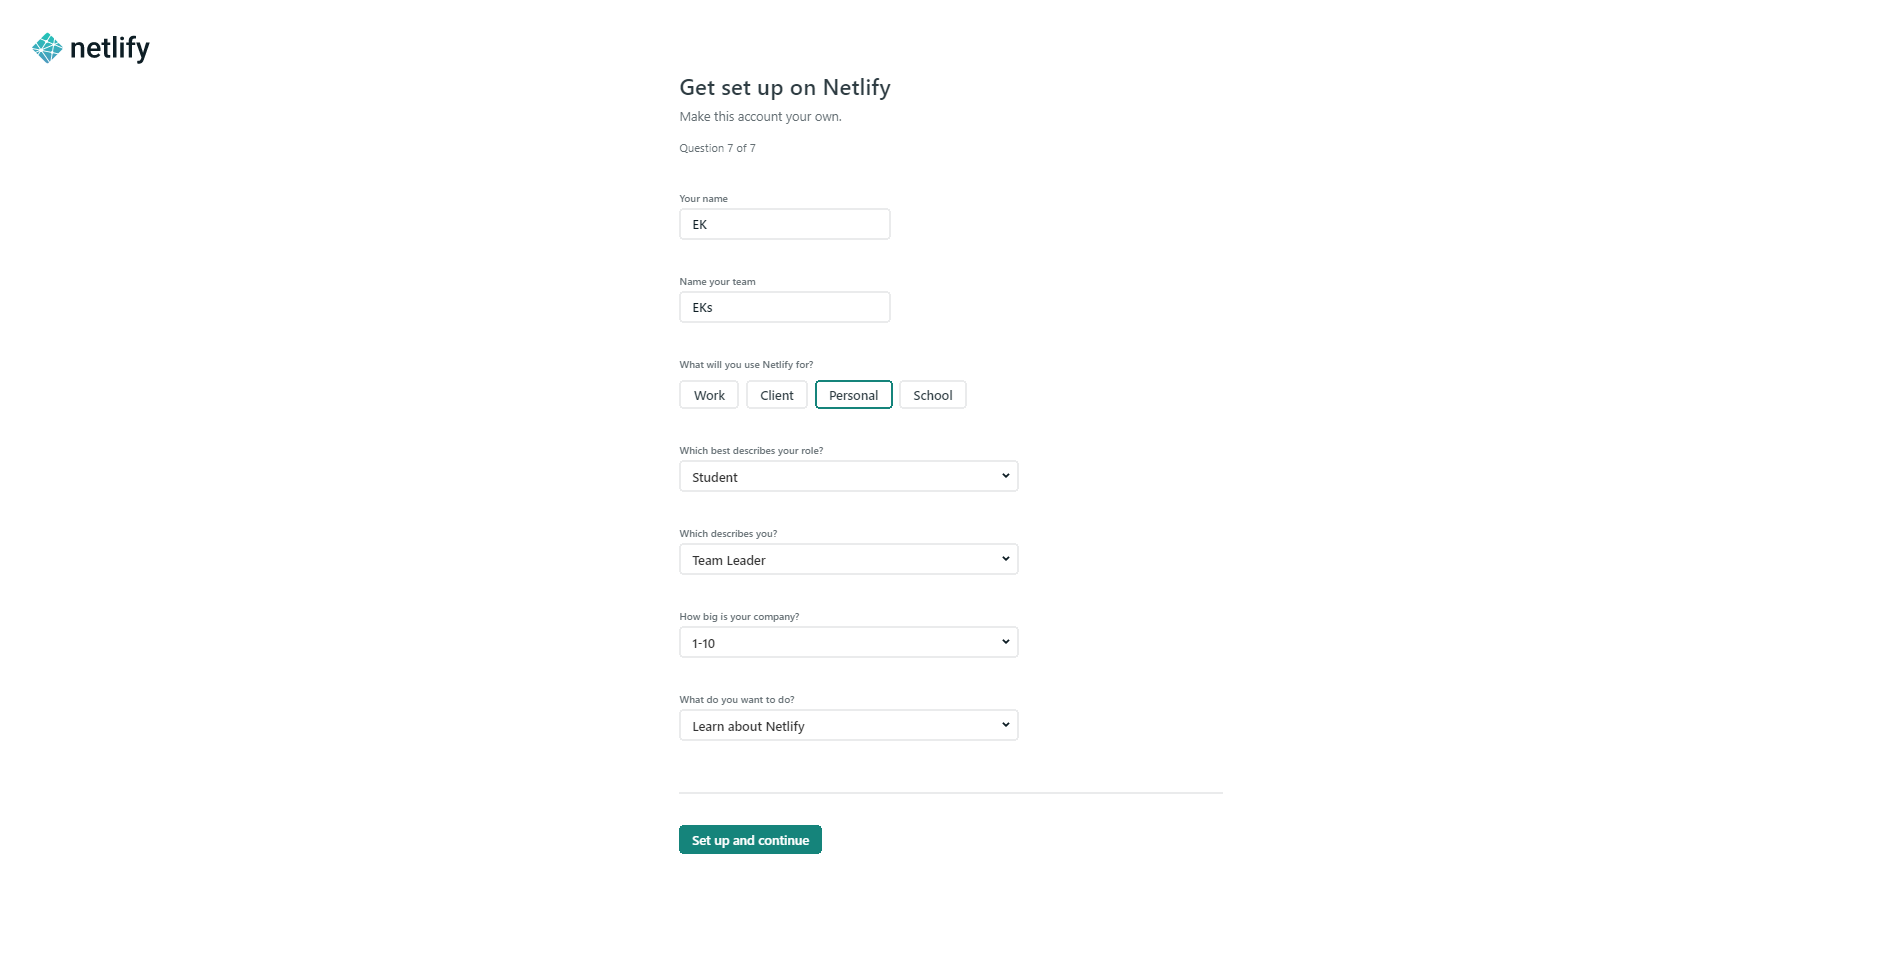
Task: Click the chevron arrow on Student dropdown
Action: 1005,476
